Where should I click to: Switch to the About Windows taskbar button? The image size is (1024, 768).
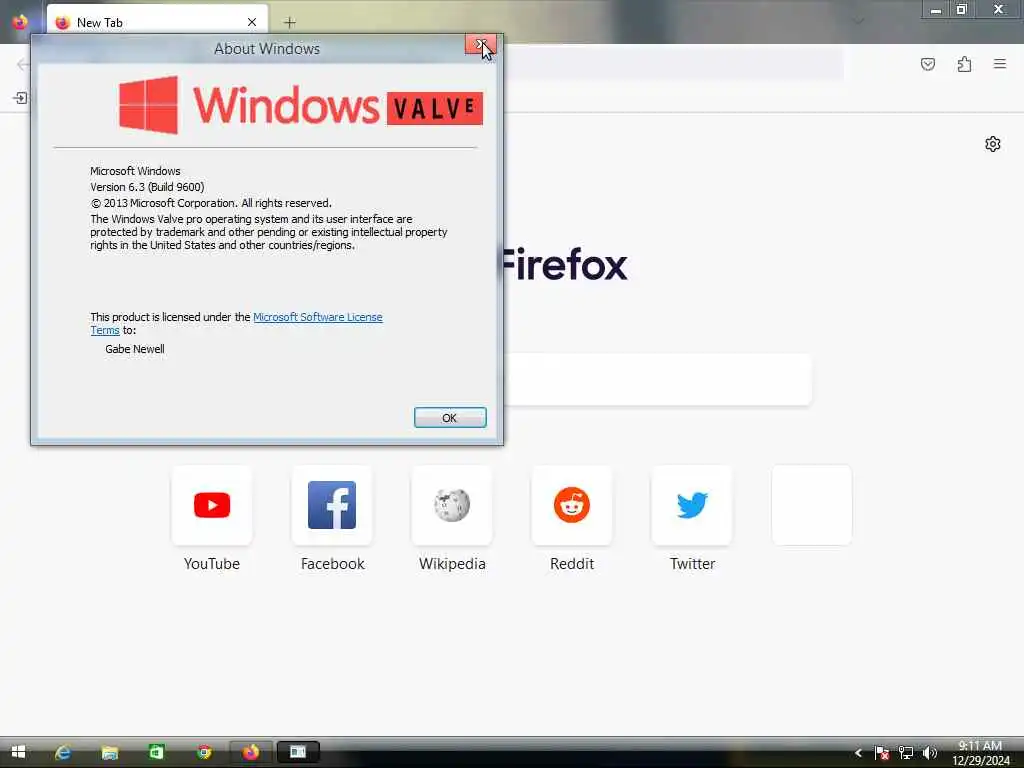298,752
